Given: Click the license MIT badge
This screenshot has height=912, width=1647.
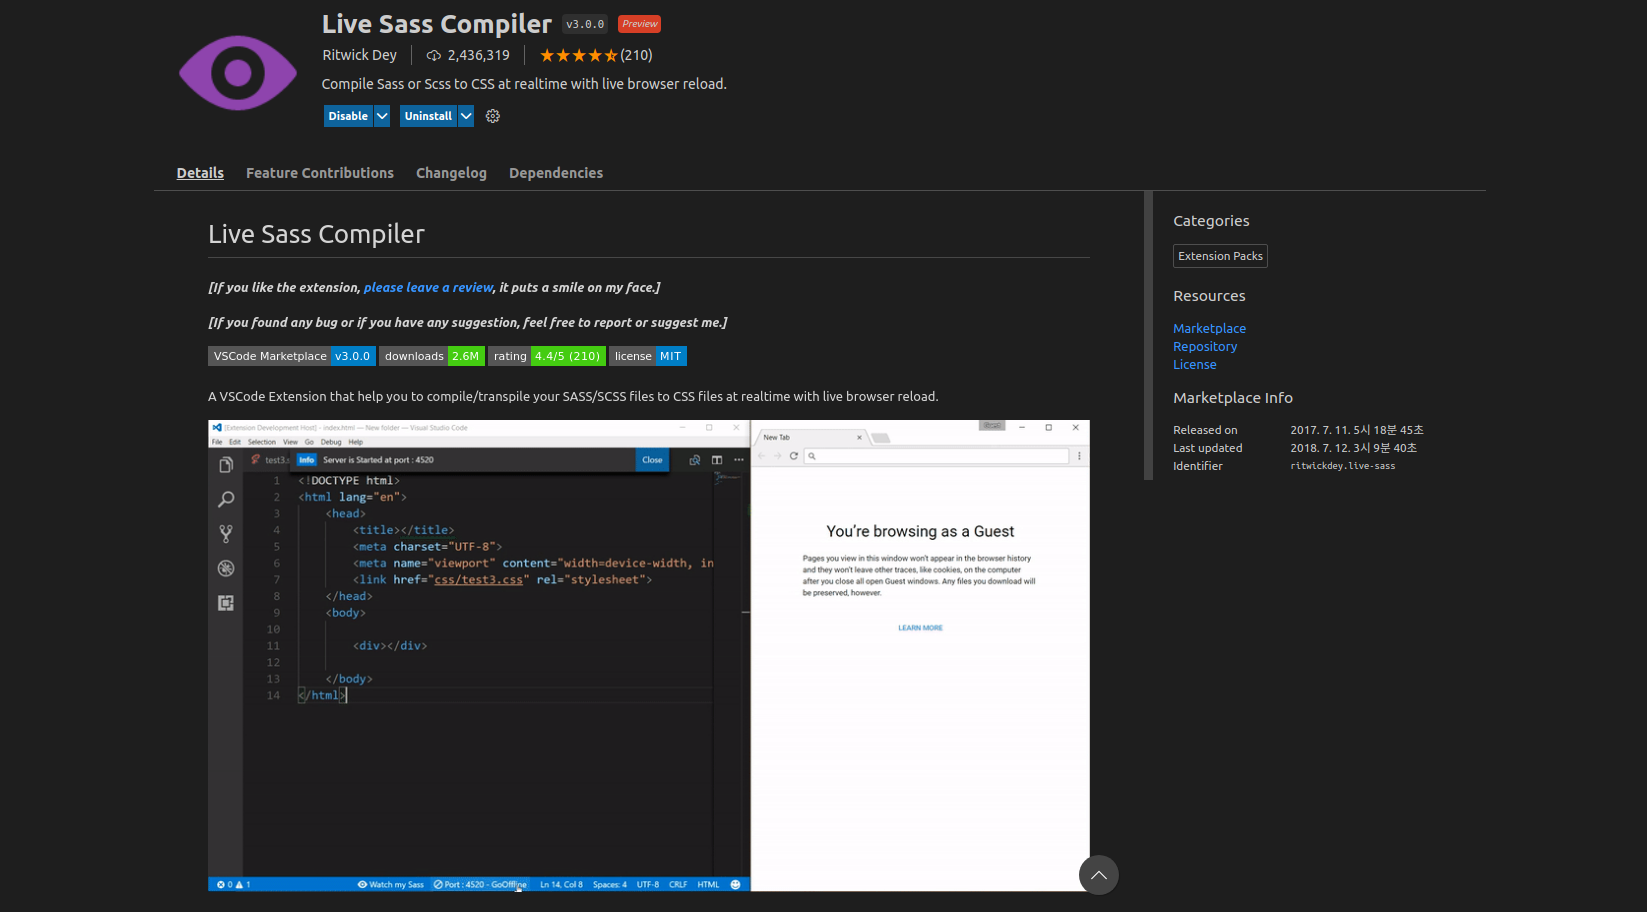Looking at the screenshot, I should 648,356.
